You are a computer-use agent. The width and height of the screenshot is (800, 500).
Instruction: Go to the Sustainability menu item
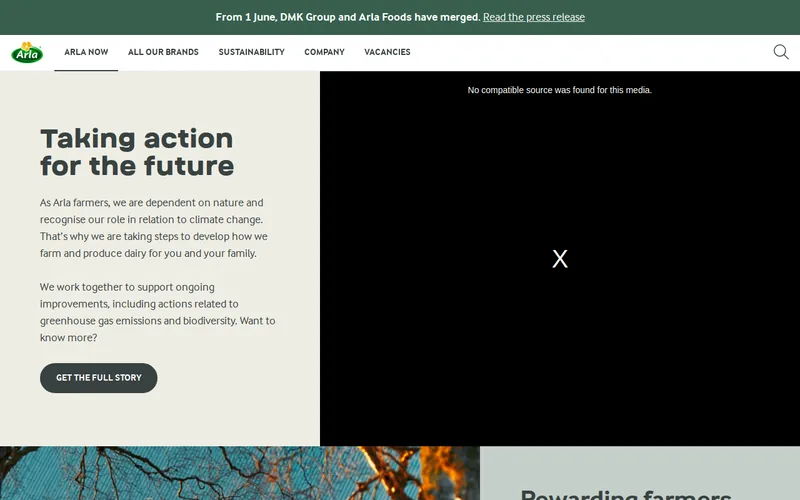pos(252,52)
